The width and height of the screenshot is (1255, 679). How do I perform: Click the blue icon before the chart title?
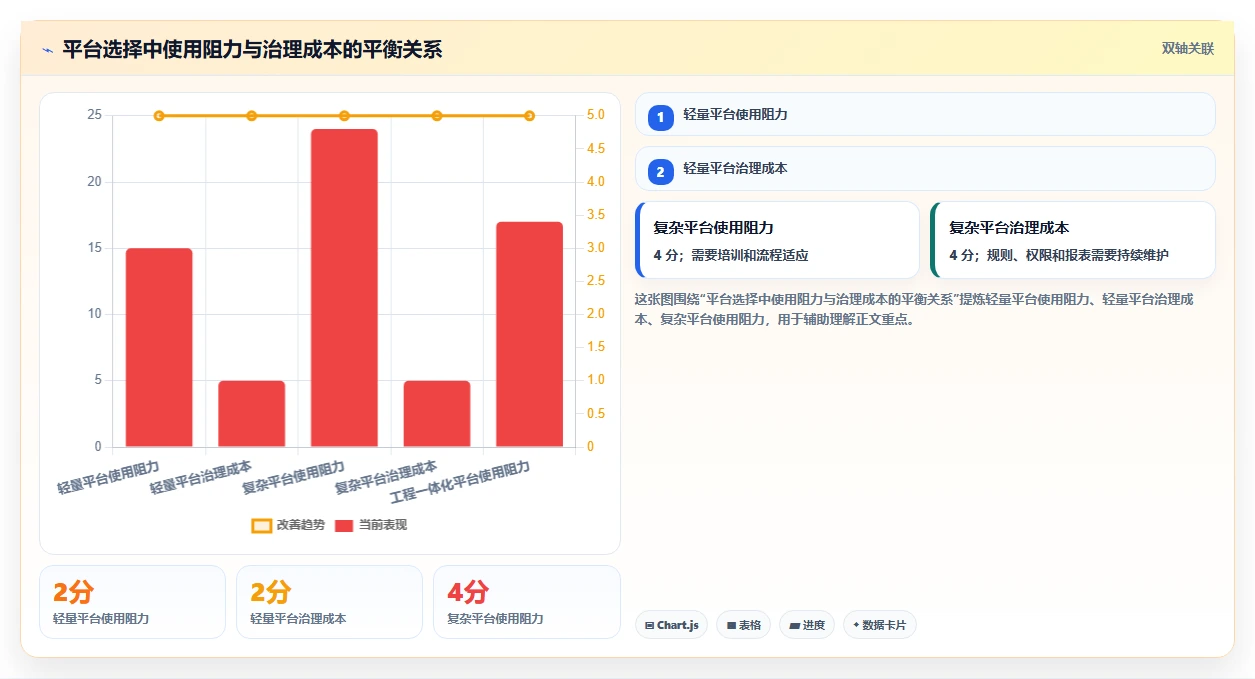tap(47, 50)
